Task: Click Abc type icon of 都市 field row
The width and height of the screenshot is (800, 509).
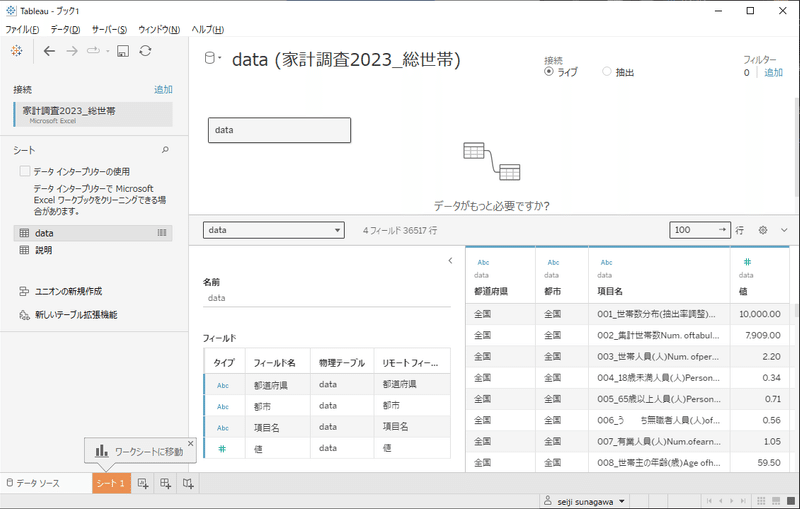Action: click(x=223, y=406)
